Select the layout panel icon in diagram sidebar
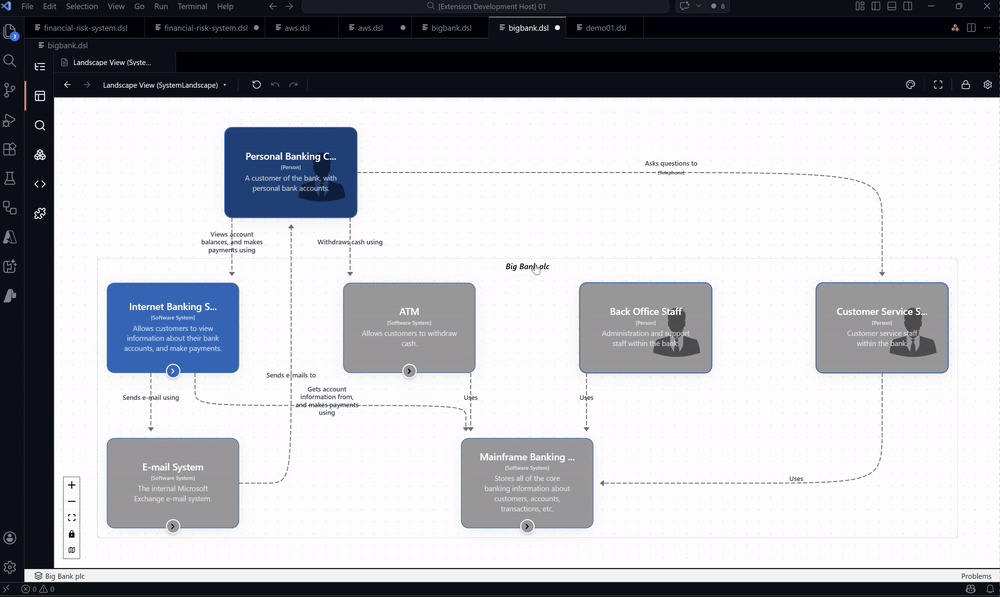 coord(40,96)
